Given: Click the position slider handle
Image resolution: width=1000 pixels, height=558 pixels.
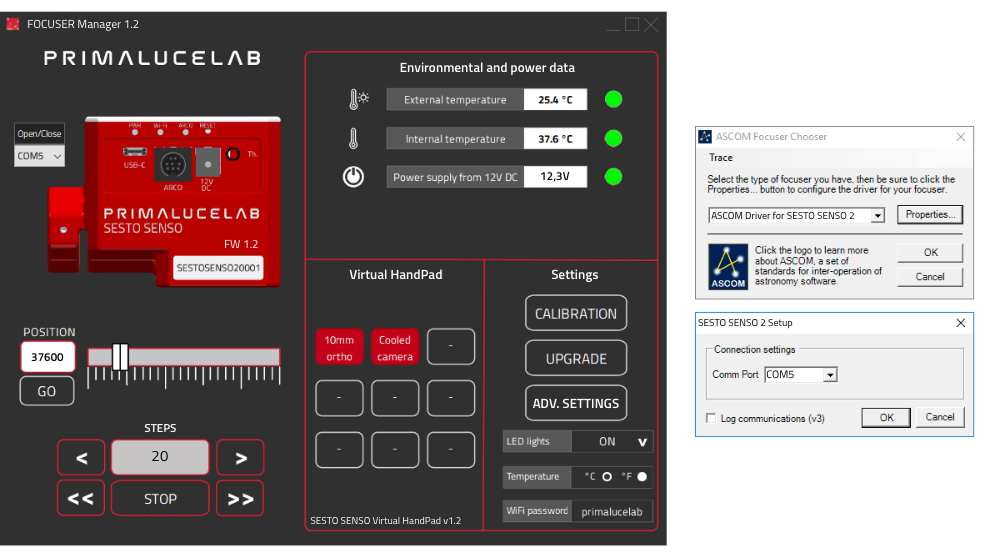Looking at the screenshot, I should click(x=120, y=356).
